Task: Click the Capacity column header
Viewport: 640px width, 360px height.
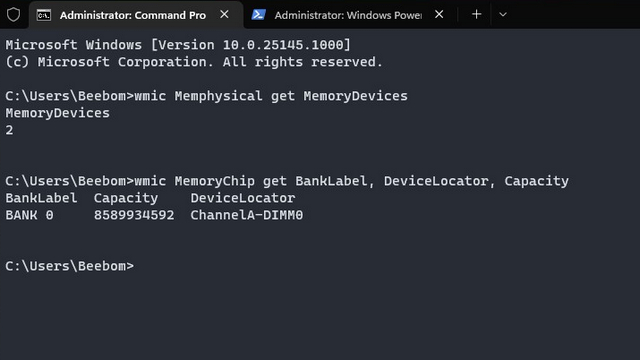Action: [126, 198]
